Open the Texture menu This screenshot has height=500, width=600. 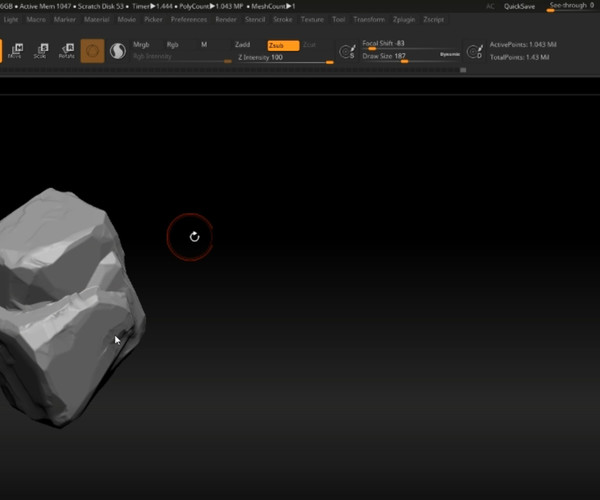pyautogui.click(x=312, y=19)
